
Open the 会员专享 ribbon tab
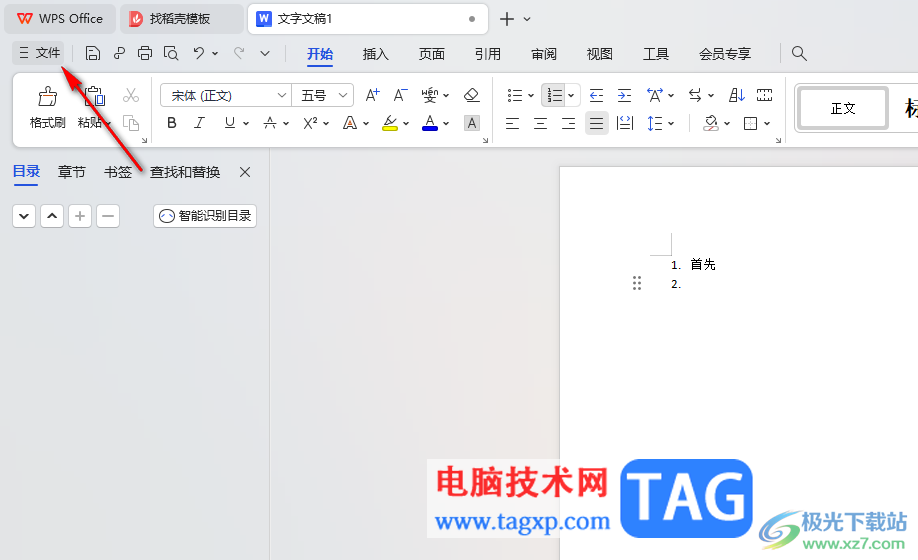pyautogui.click(x=725, y=54)
